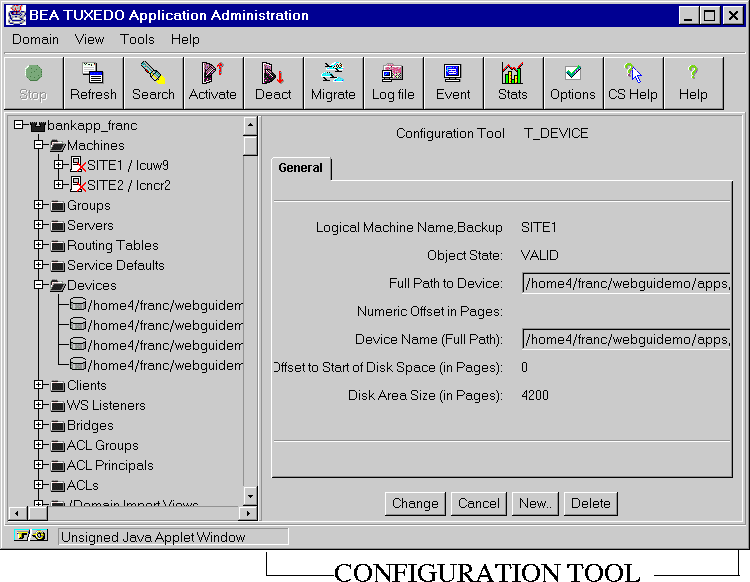
Task: Click the Machines open folder icon
Action: pos(58,145)
